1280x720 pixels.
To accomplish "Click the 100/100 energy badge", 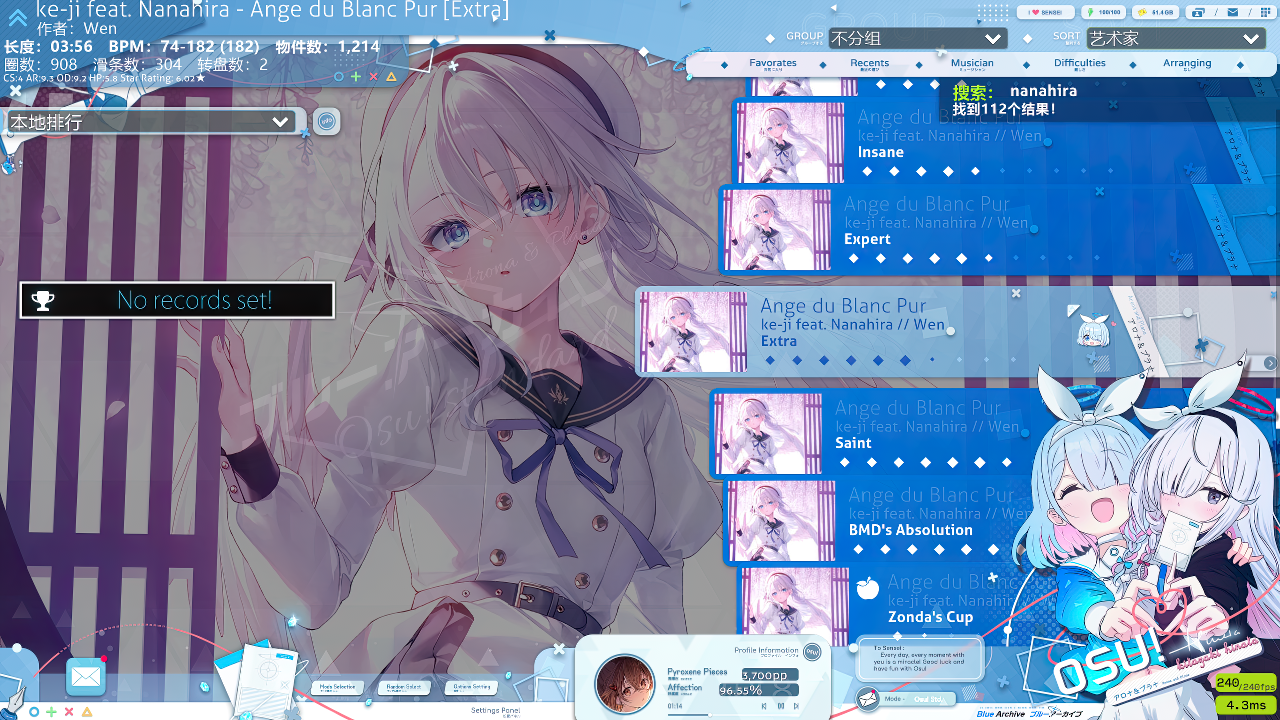I will pyautogui.click(x=1105, y=12).
